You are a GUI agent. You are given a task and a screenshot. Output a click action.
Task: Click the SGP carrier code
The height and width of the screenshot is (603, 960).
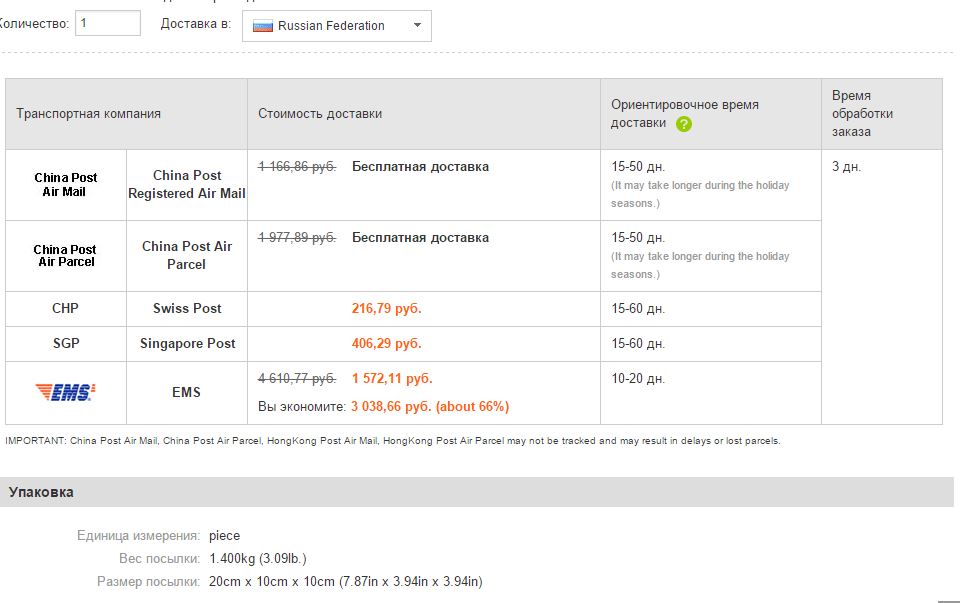tap(65, 343)
